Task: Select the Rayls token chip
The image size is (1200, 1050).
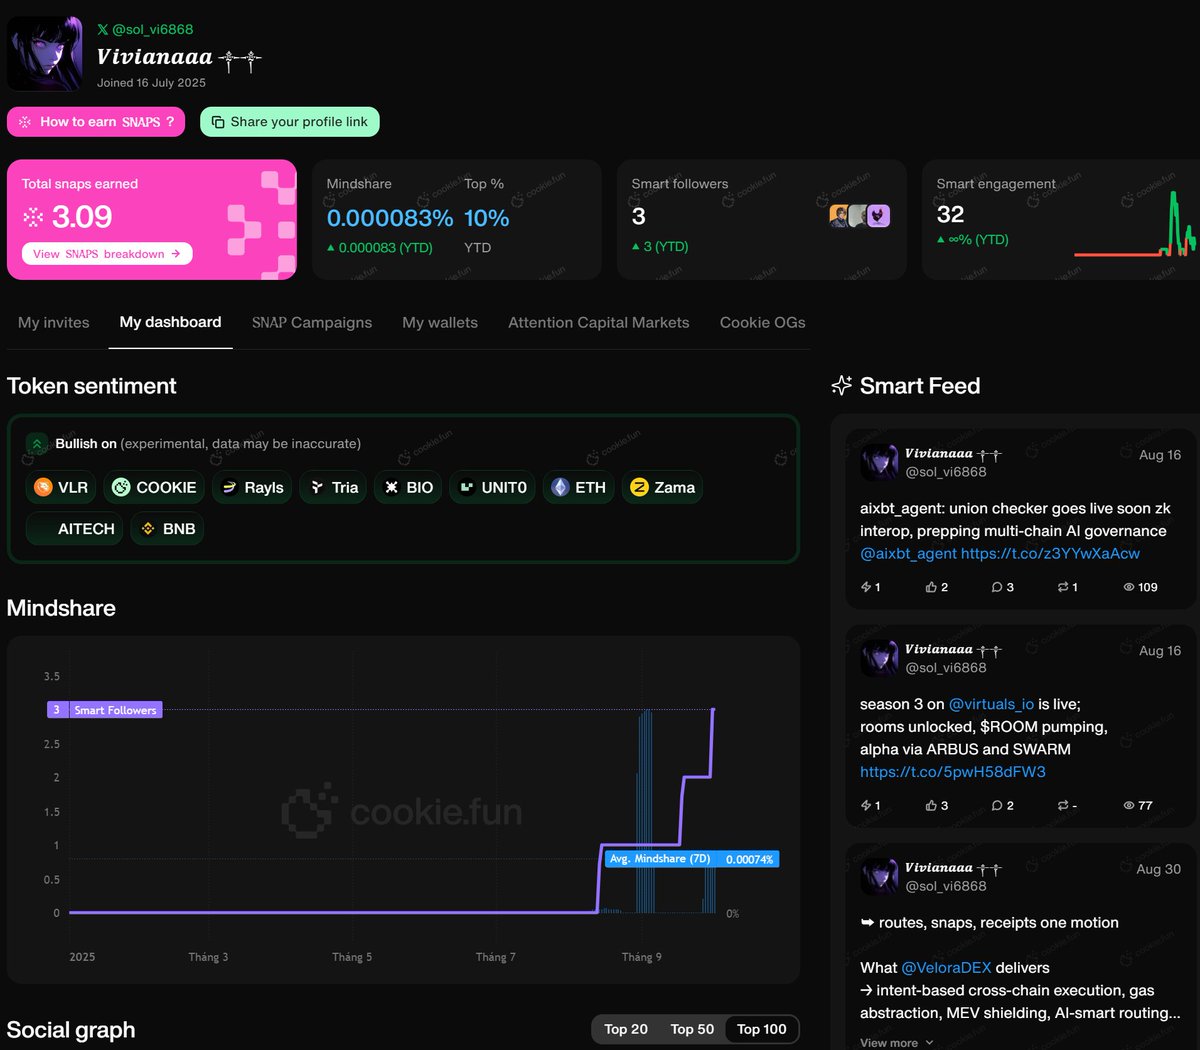Action: 252,487
